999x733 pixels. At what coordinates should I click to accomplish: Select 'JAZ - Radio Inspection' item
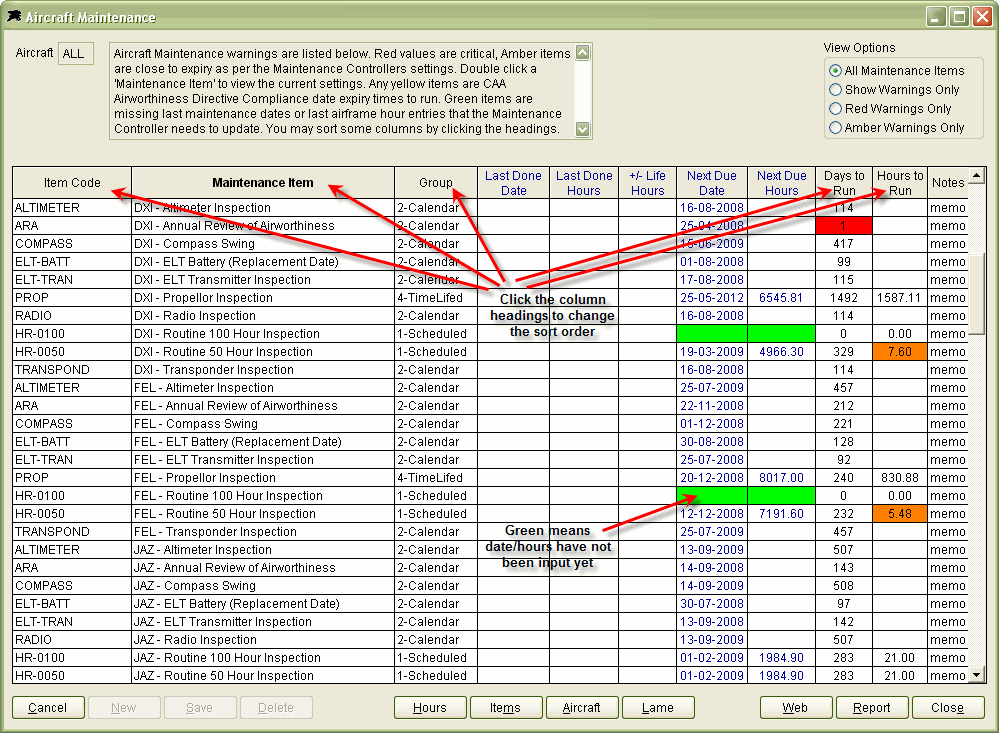[262, 639]
